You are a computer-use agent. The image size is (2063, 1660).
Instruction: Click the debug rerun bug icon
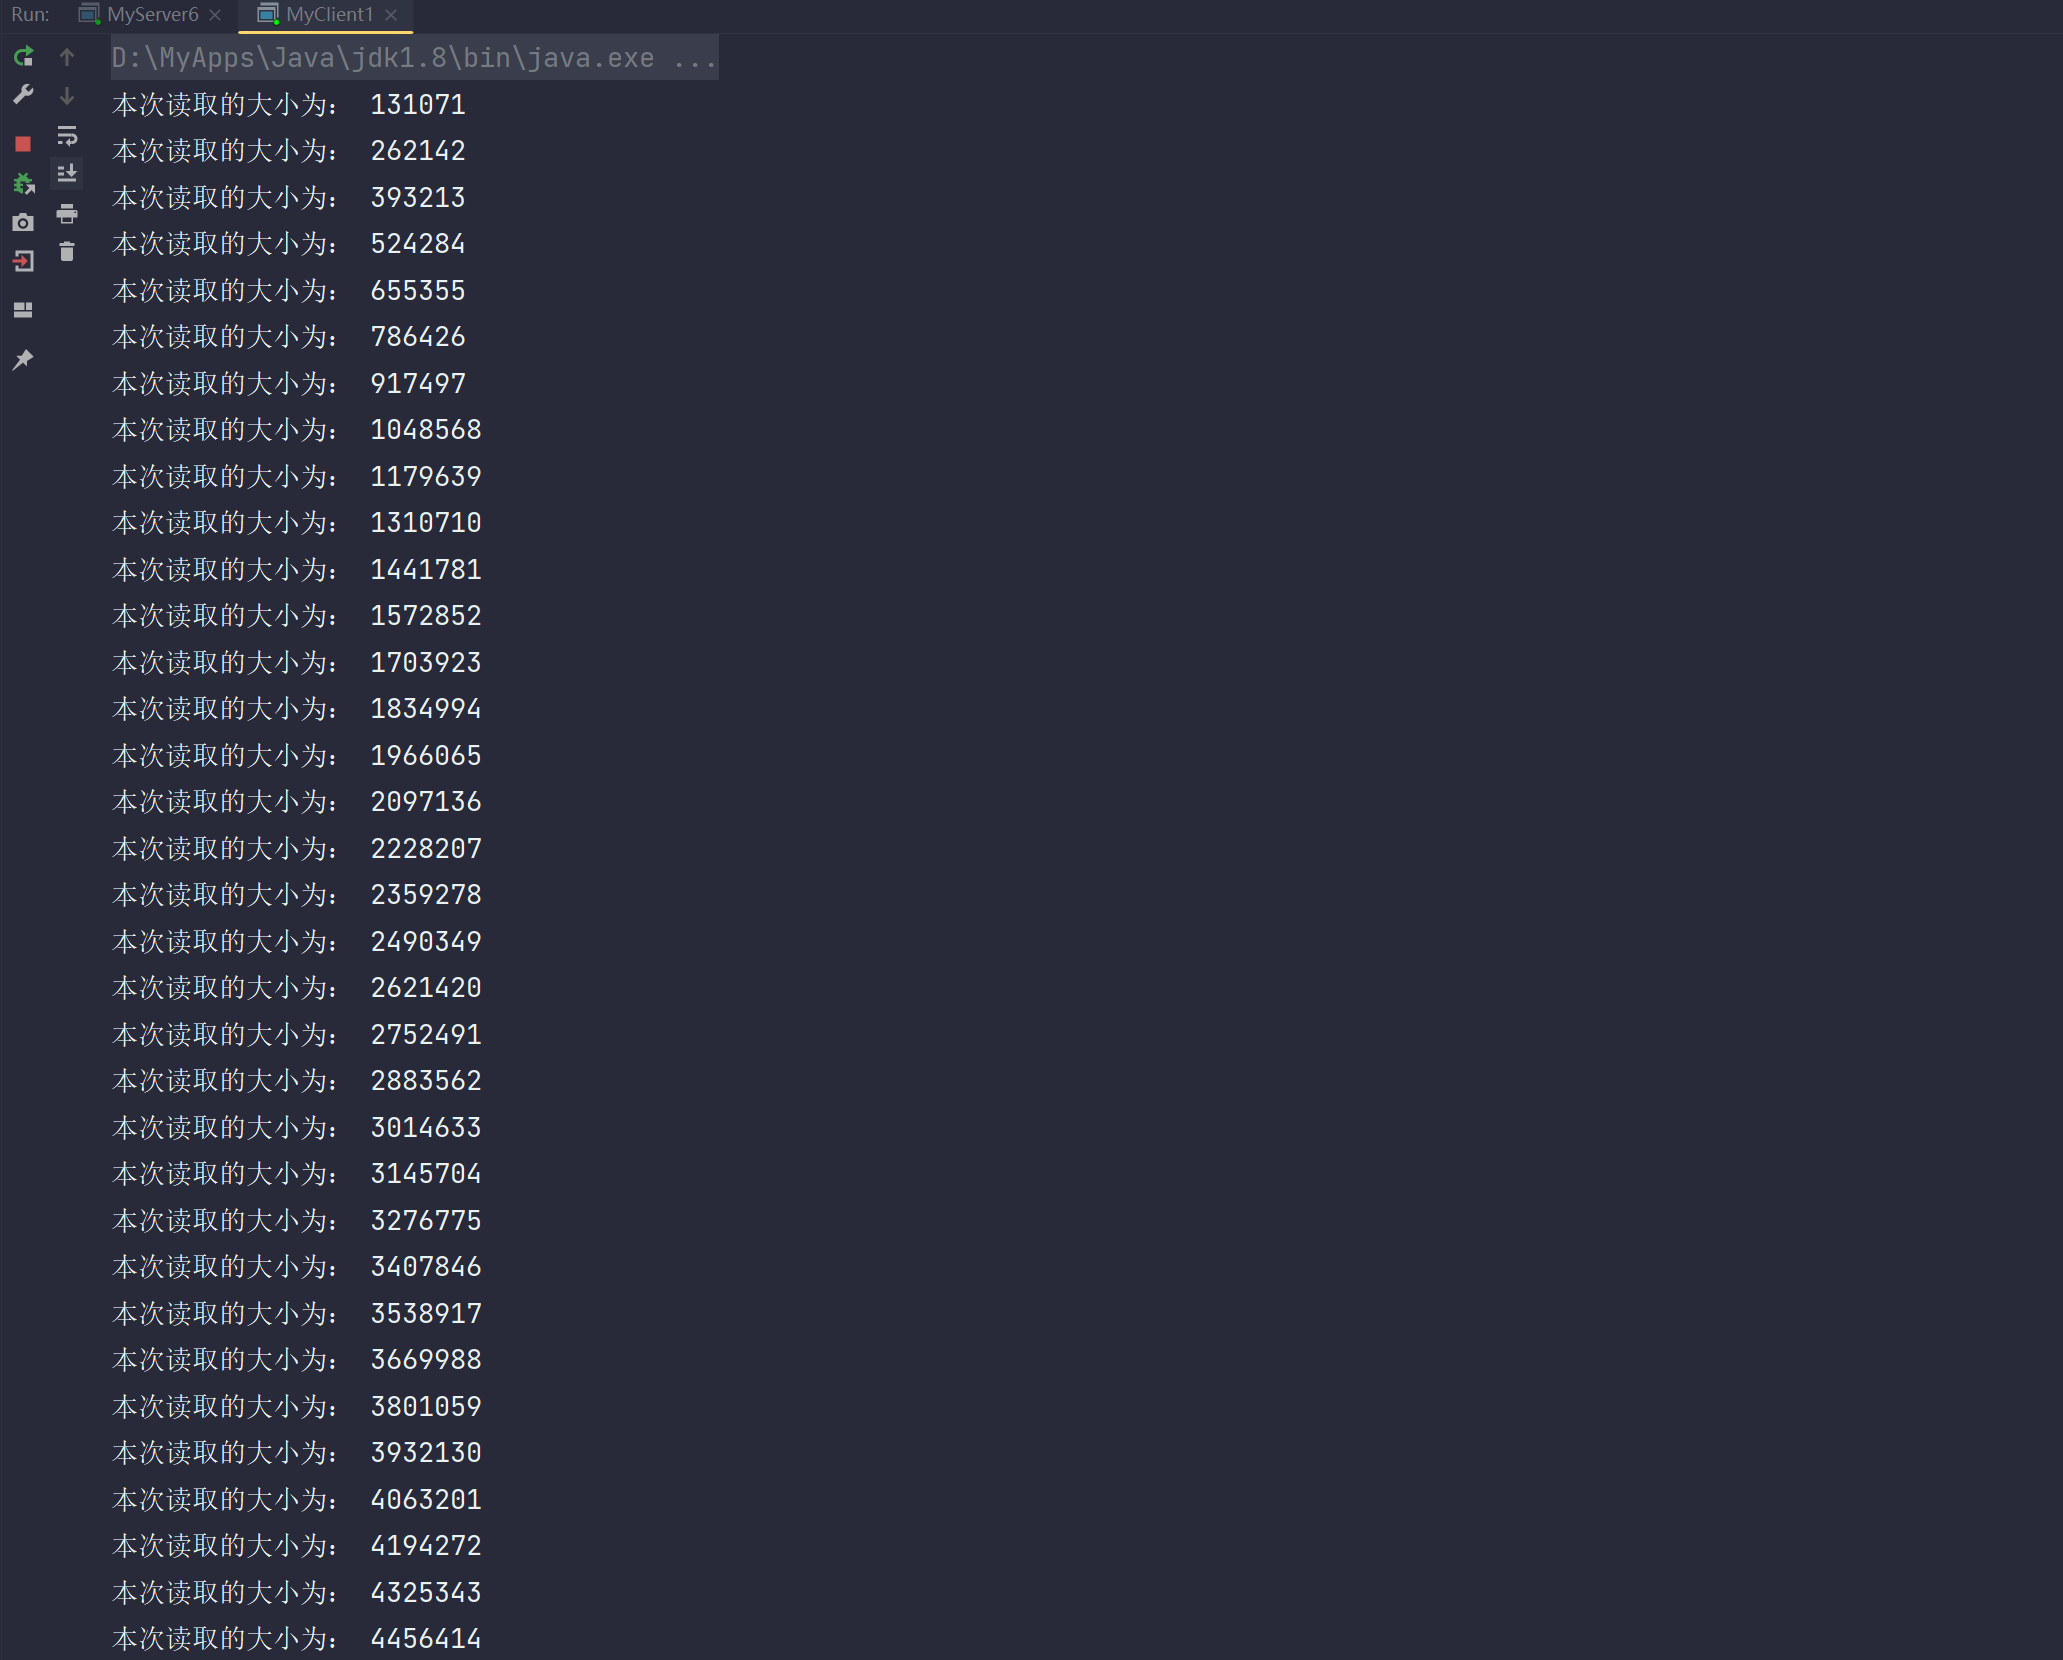(23, 183)
